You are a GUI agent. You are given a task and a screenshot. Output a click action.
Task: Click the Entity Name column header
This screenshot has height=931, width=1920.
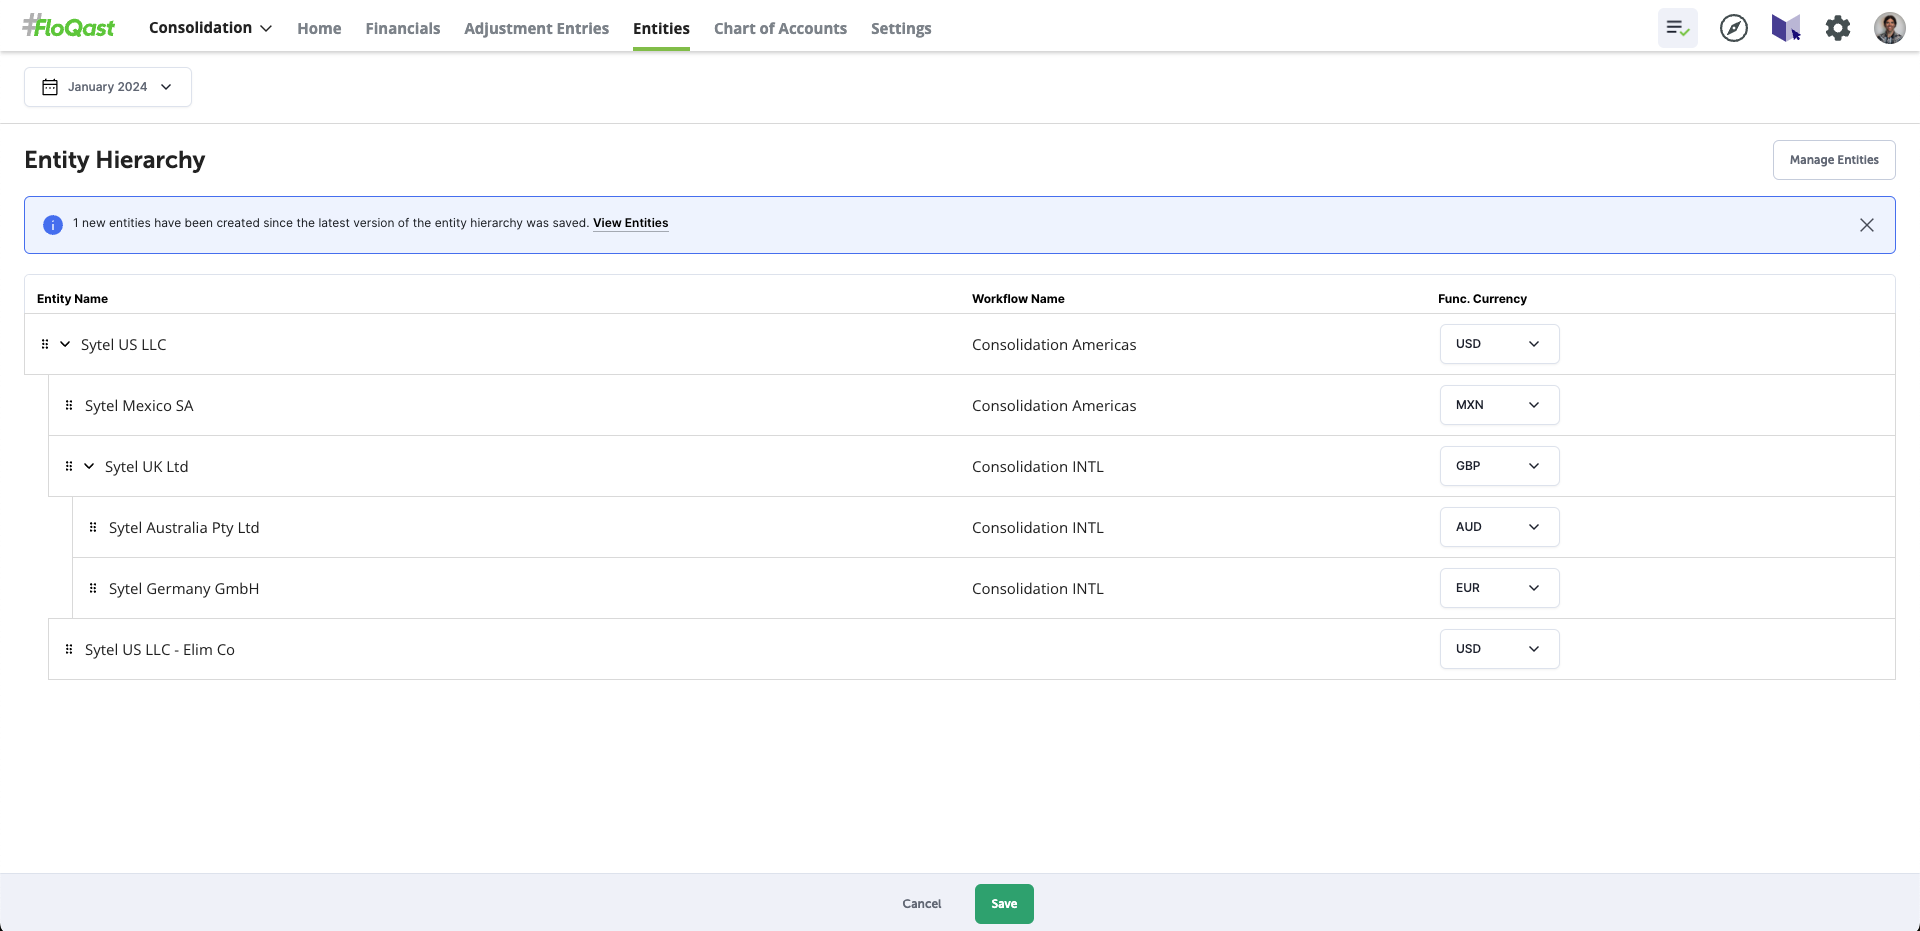(x=72, y=299)
